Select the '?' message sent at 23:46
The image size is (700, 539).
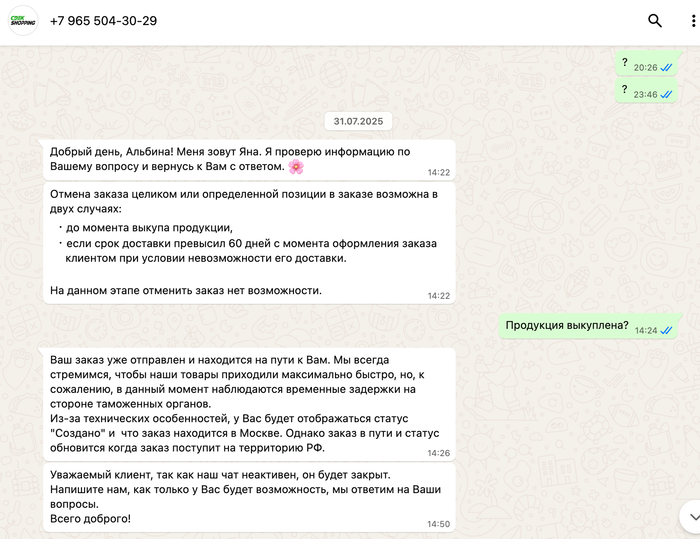click(646, 91)
